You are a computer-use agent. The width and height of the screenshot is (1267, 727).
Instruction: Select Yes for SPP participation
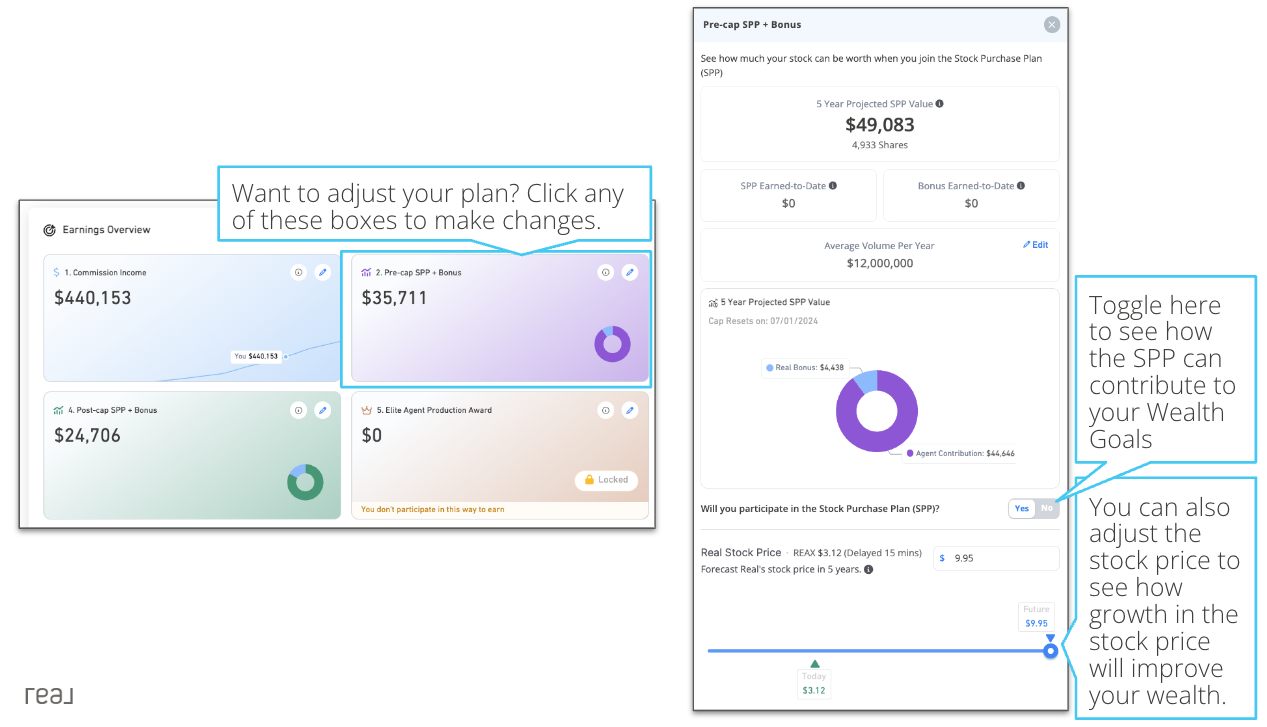(1022, 509)
